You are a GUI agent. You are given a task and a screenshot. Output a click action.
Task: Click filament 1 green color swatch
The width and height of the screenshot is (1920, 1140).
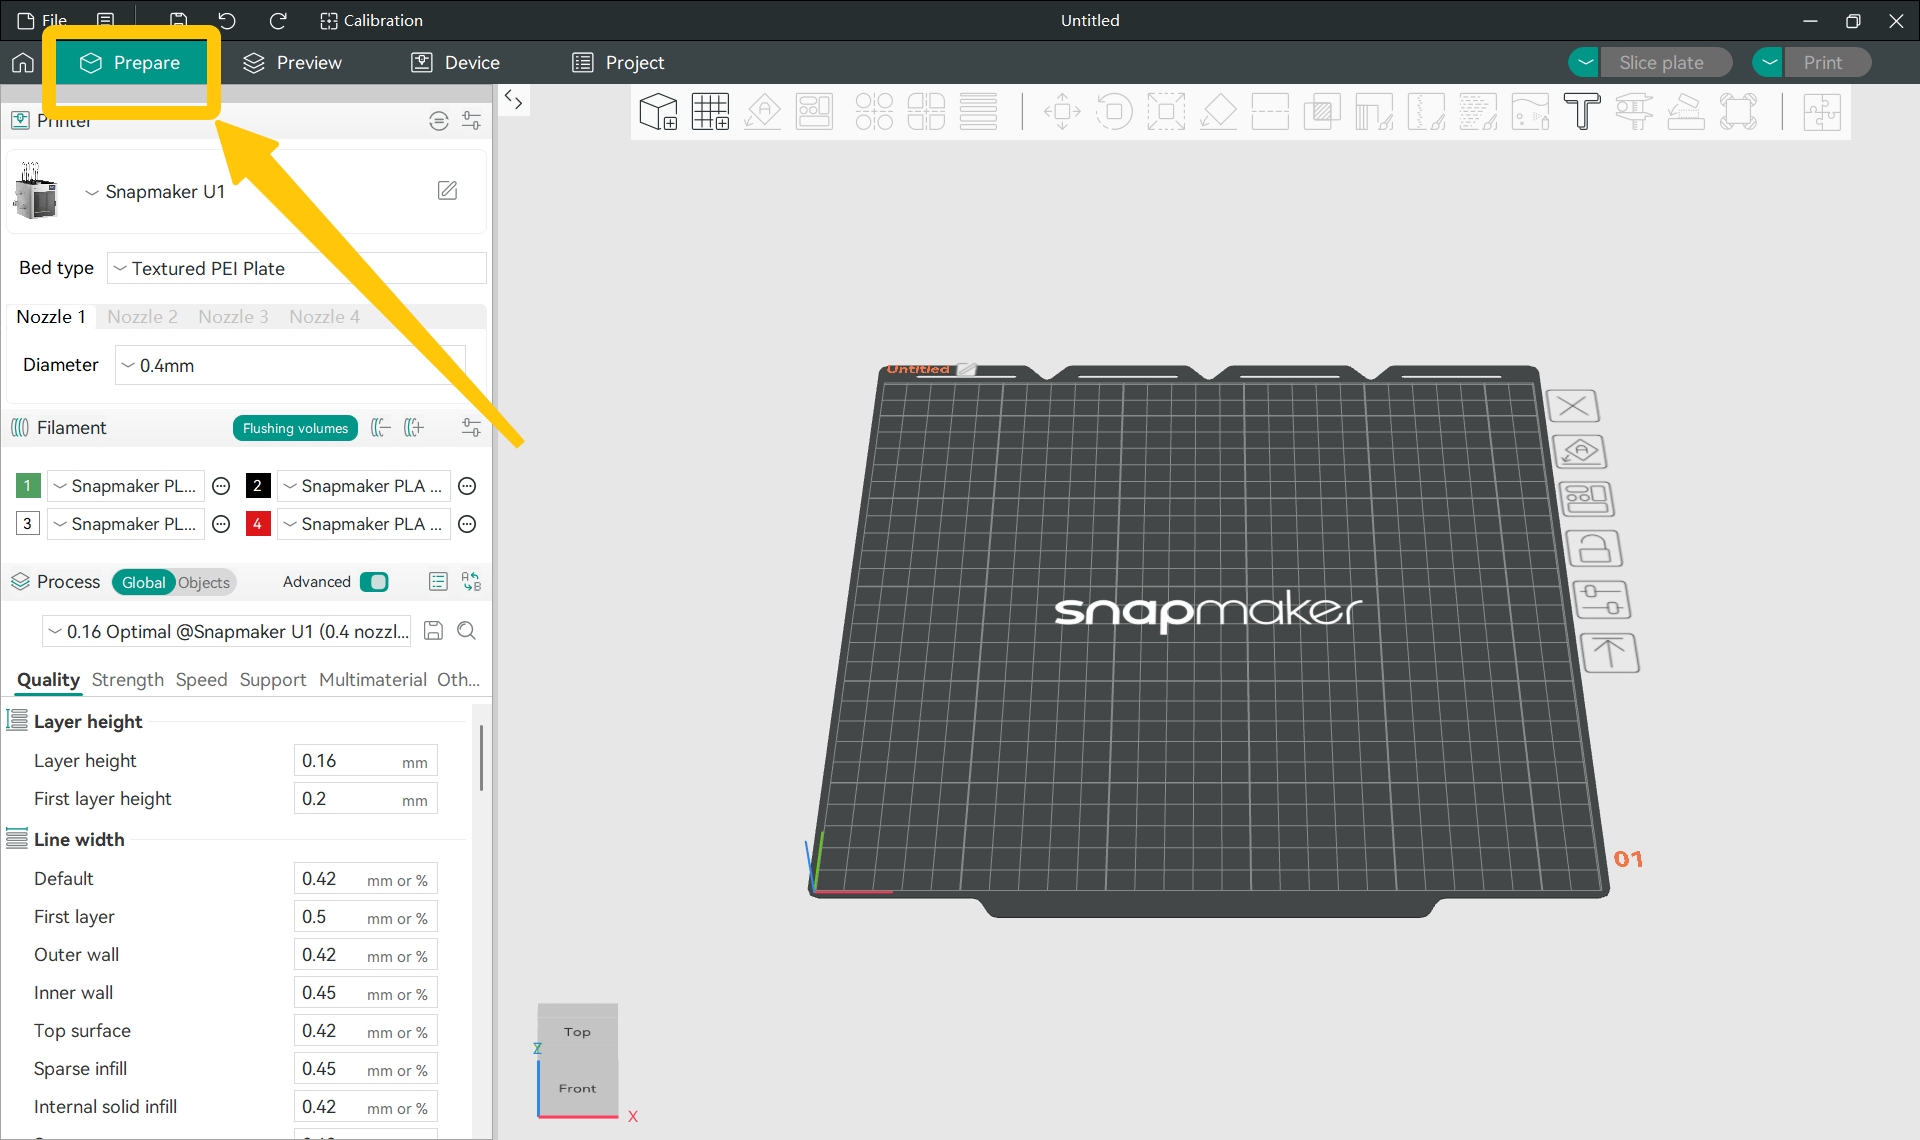pyautogui.click(x=27, y=486)
